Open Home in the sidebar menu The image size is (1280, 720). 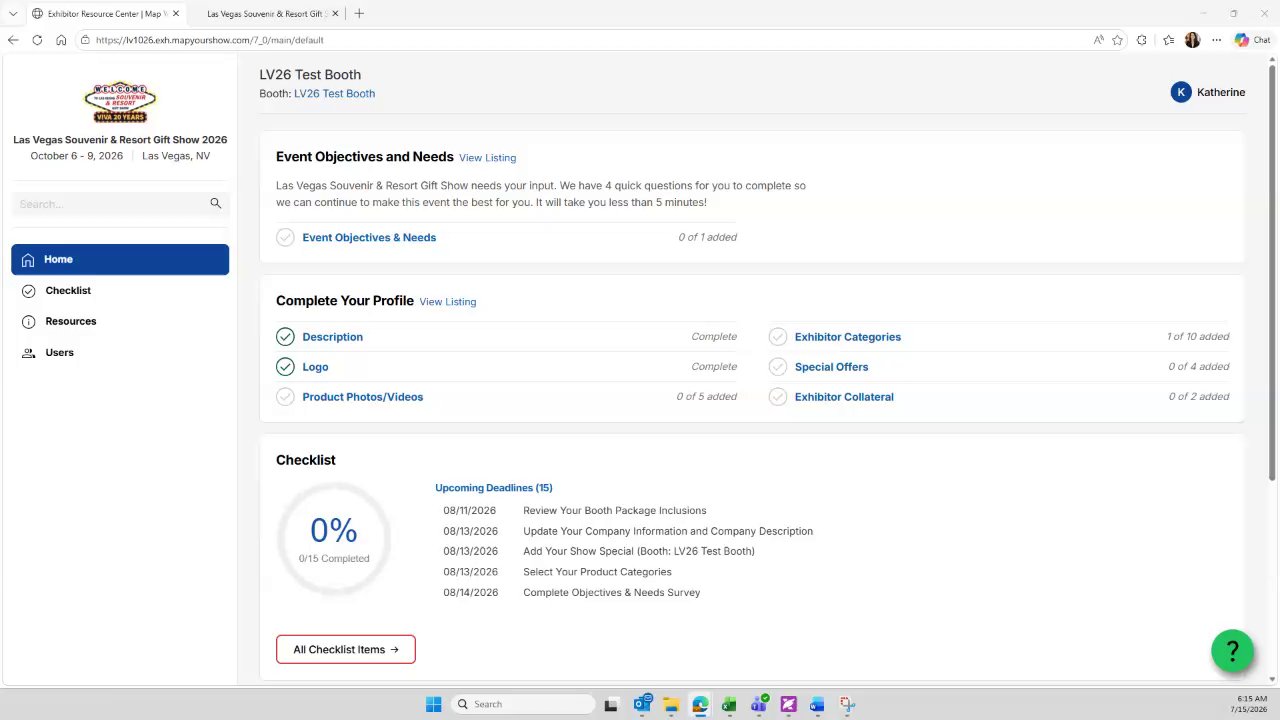tap(120, 260)
